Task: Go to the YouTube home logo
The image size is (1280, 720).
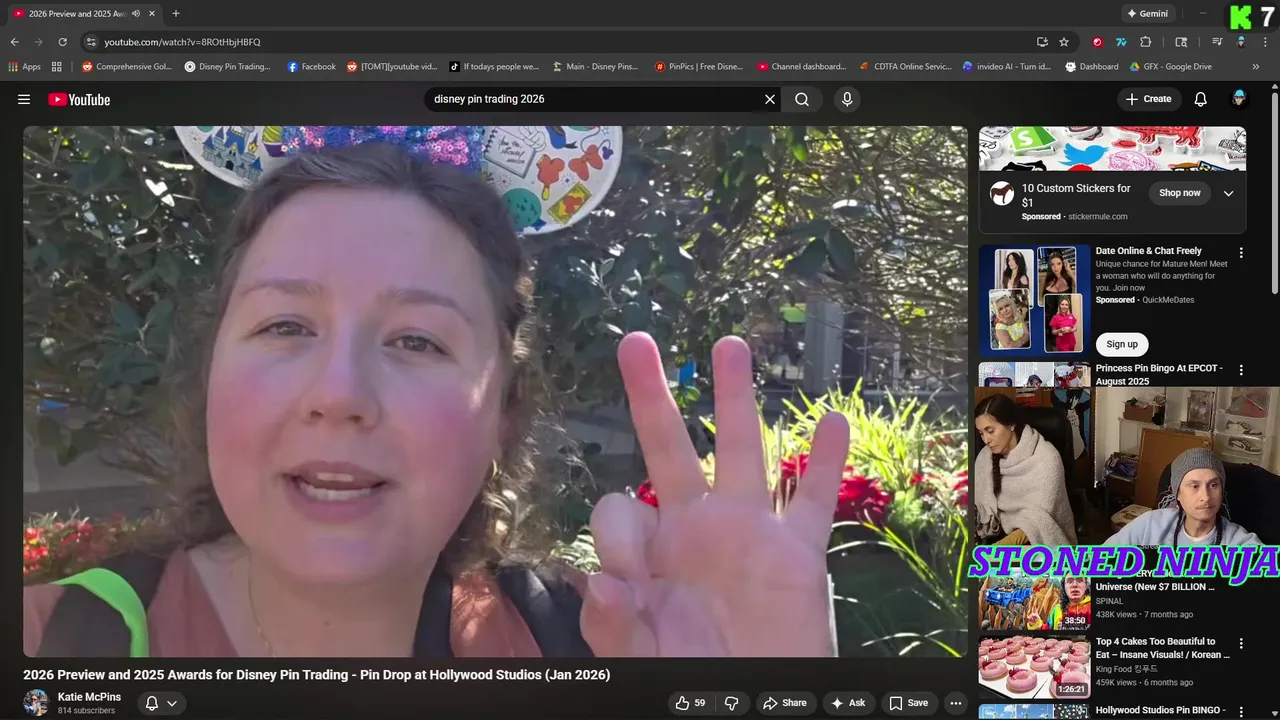Action: click(79, 99)
